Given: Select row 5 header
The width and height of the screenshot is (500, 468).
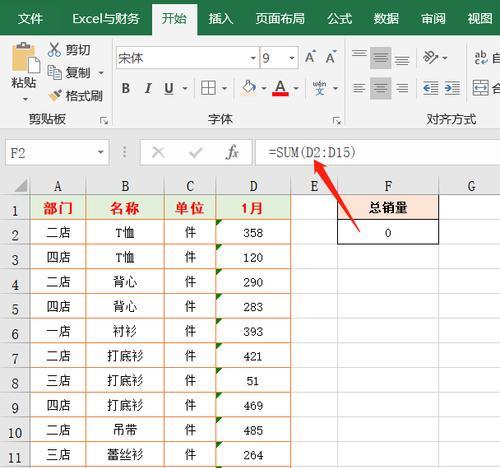Looking at the screenshot, I should click(15, 306).
